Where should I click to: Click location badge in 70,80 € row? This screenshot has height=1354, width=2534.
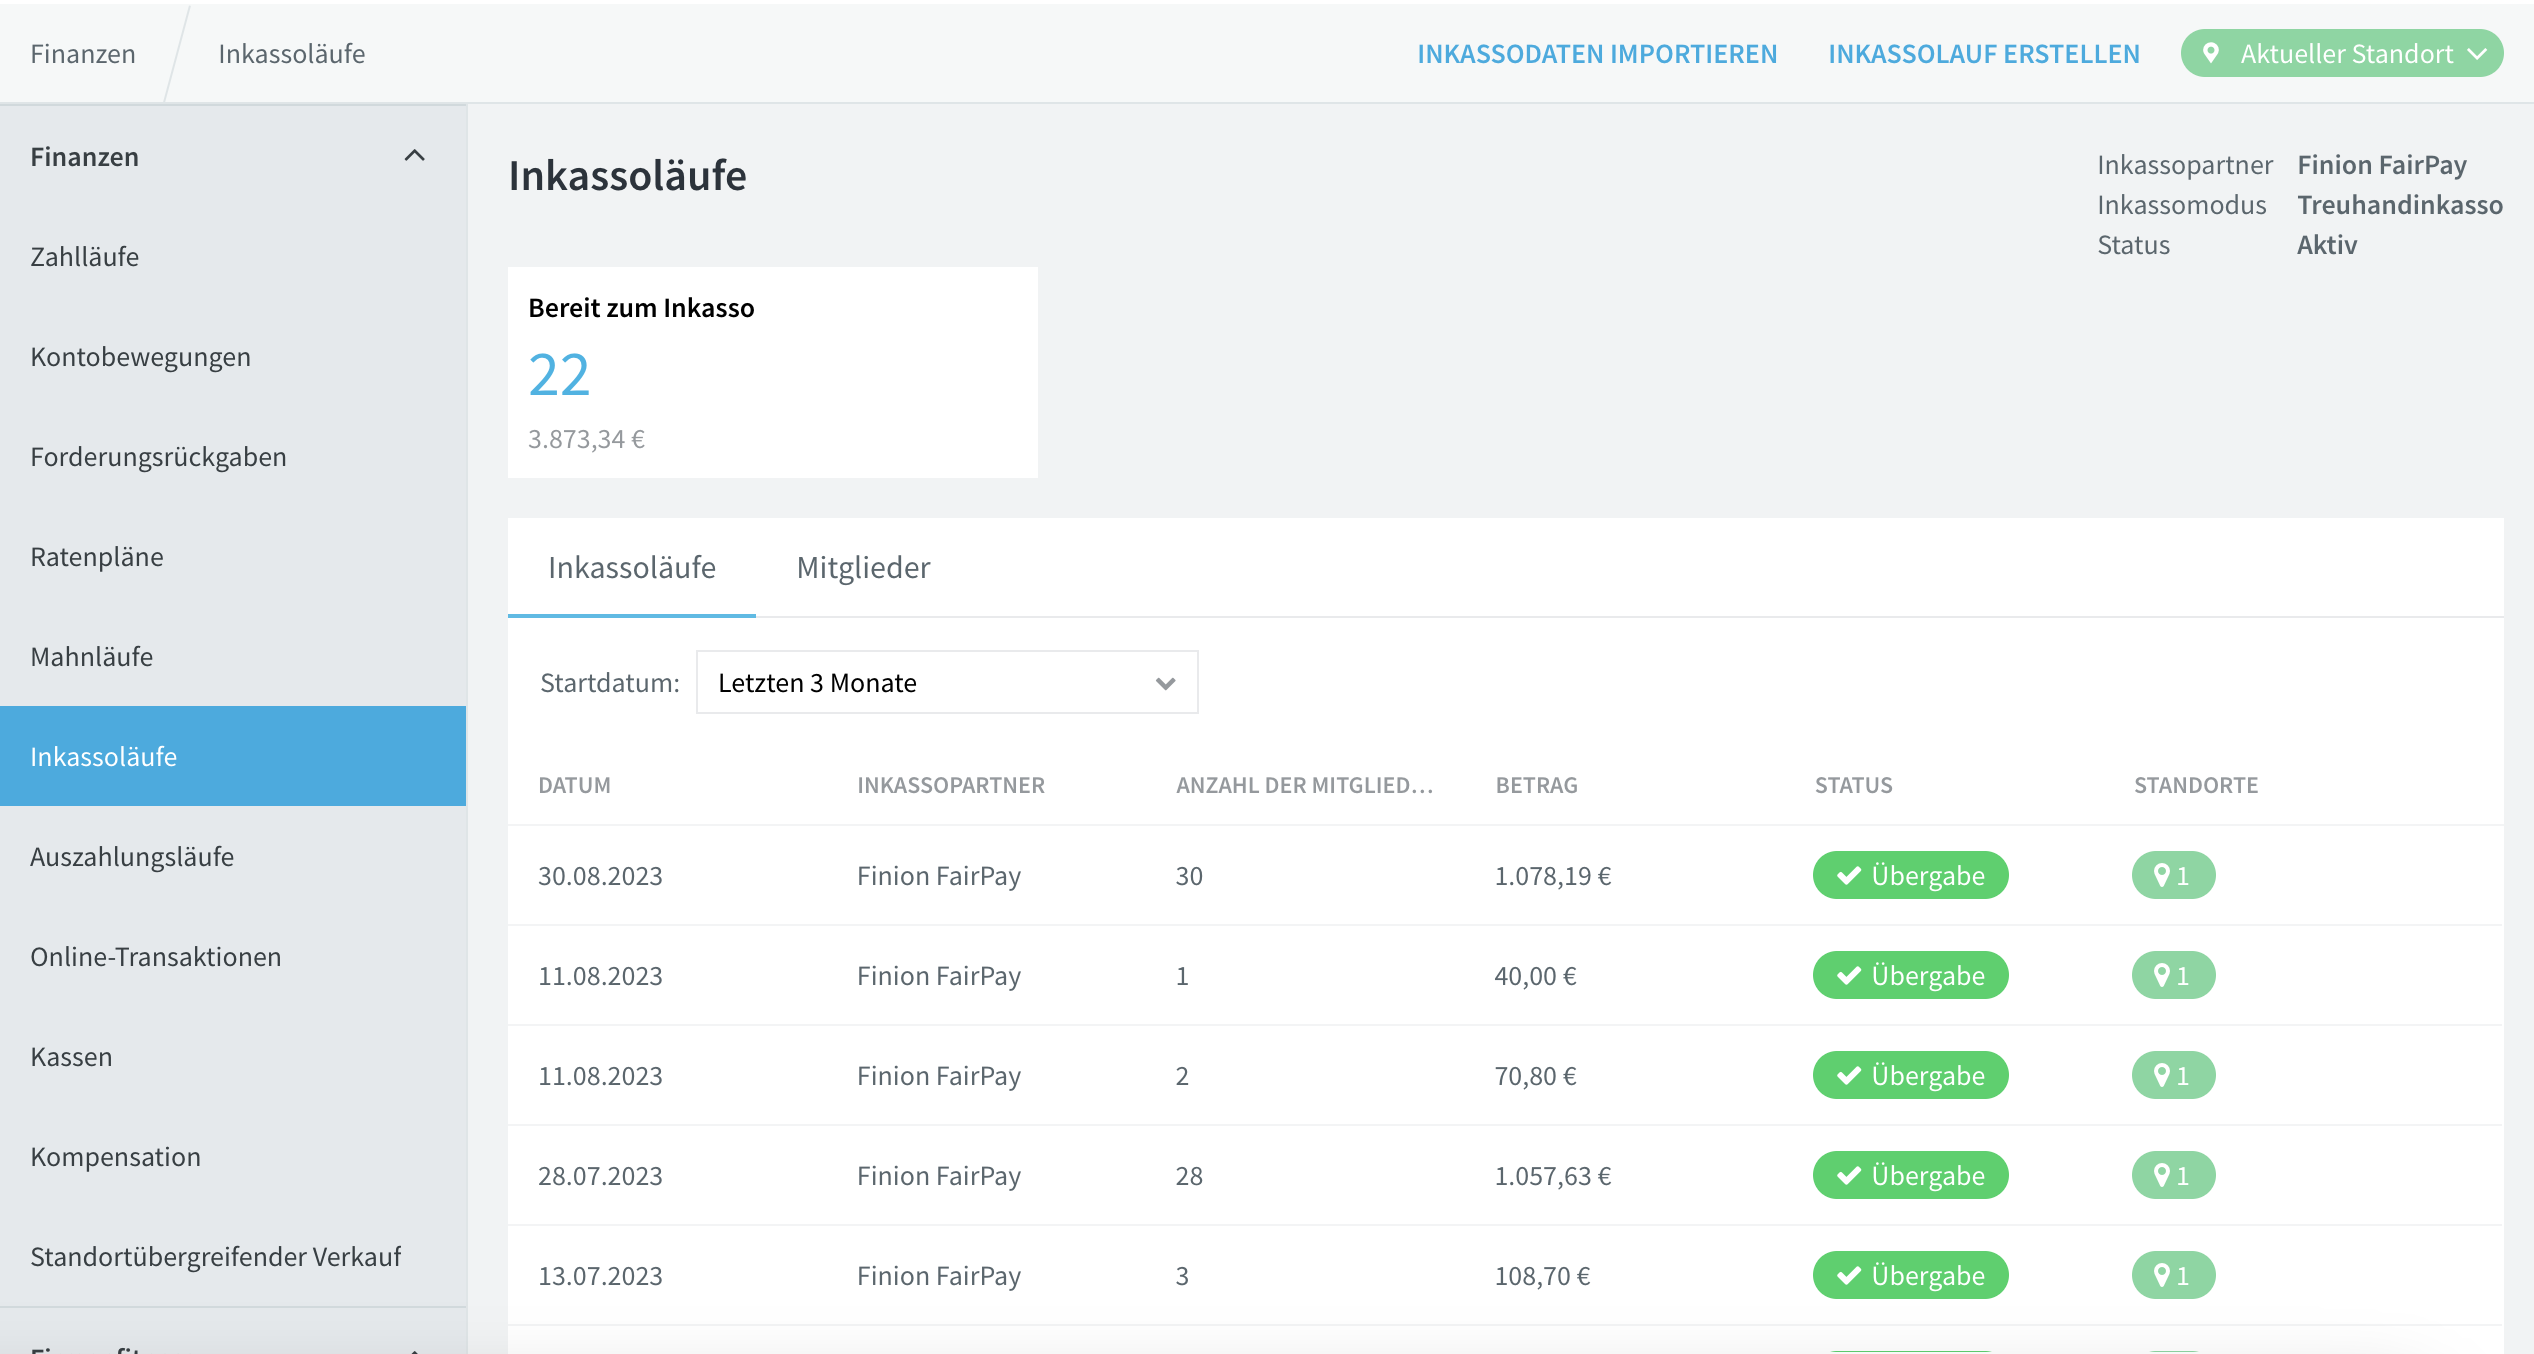[x=2173, y=1075]
